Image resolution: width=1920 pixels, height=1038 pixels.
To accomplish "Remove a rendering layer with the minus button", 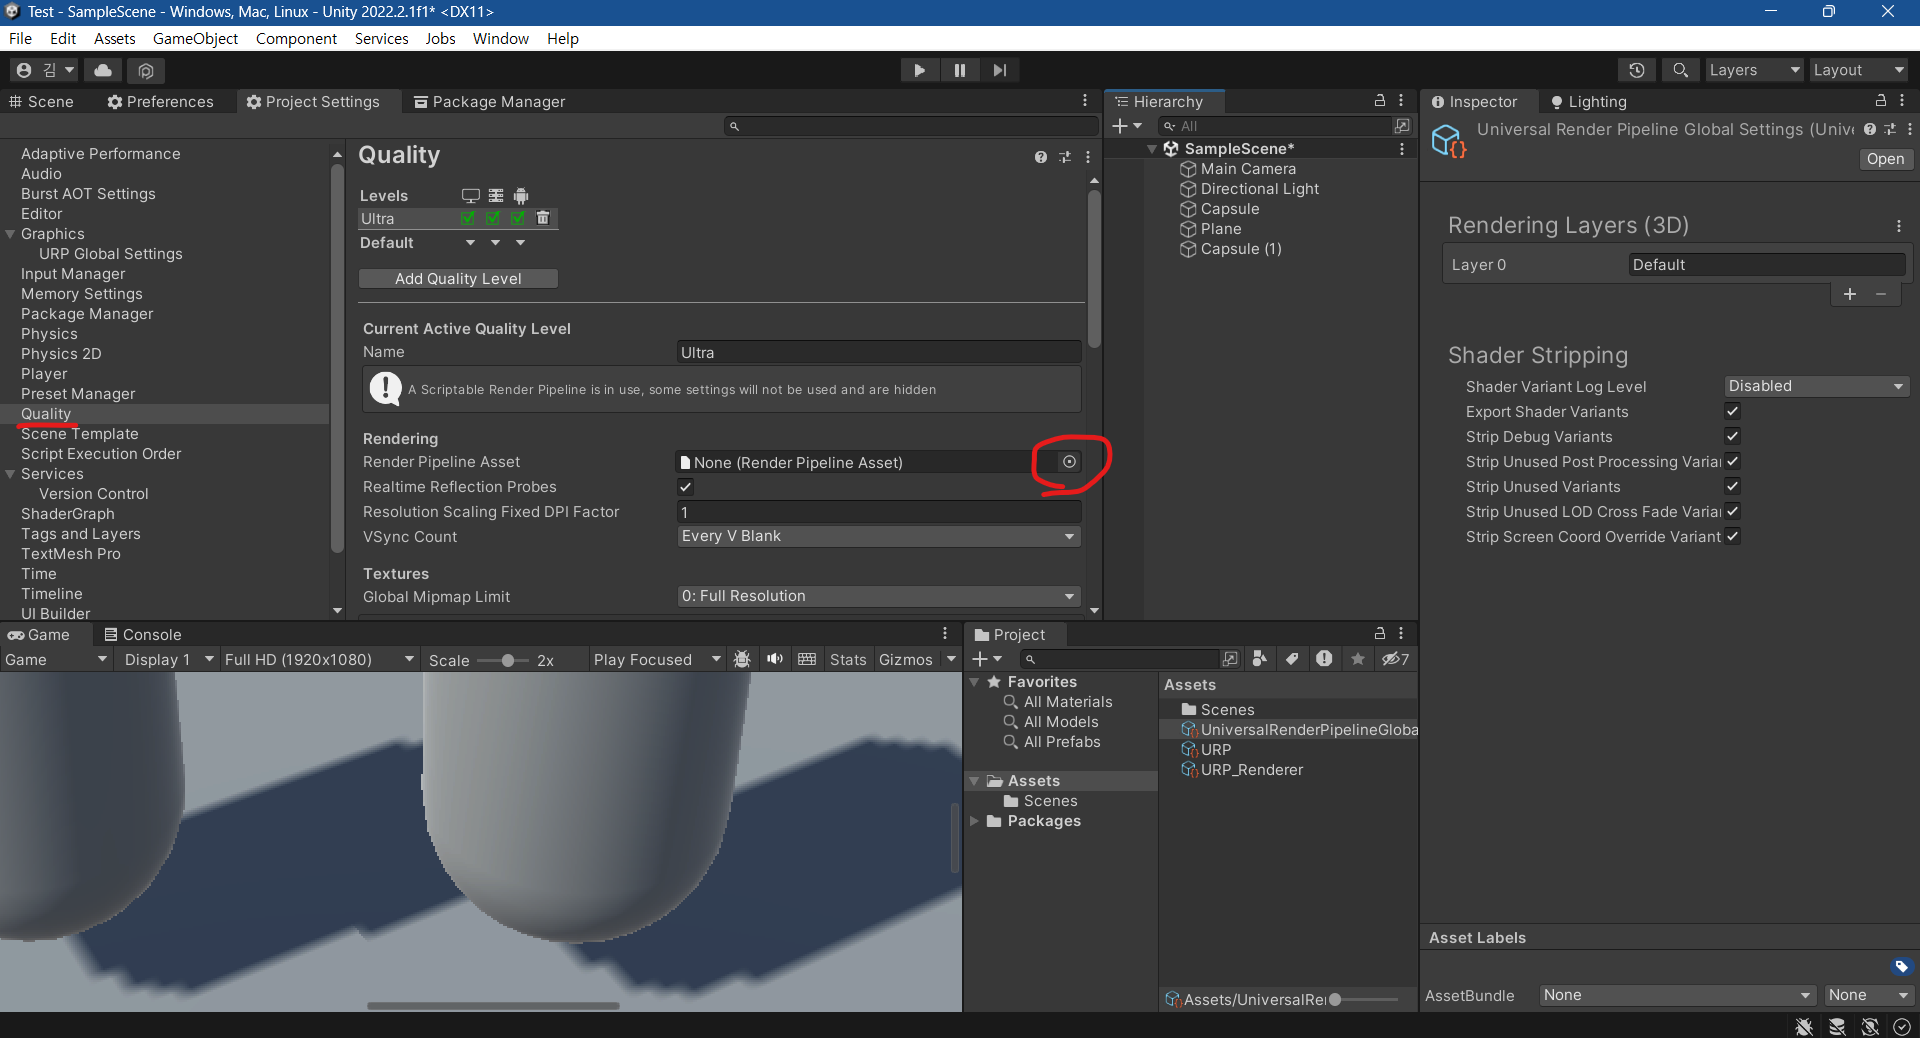I will pyautogui.click(x=1881, y=294).
